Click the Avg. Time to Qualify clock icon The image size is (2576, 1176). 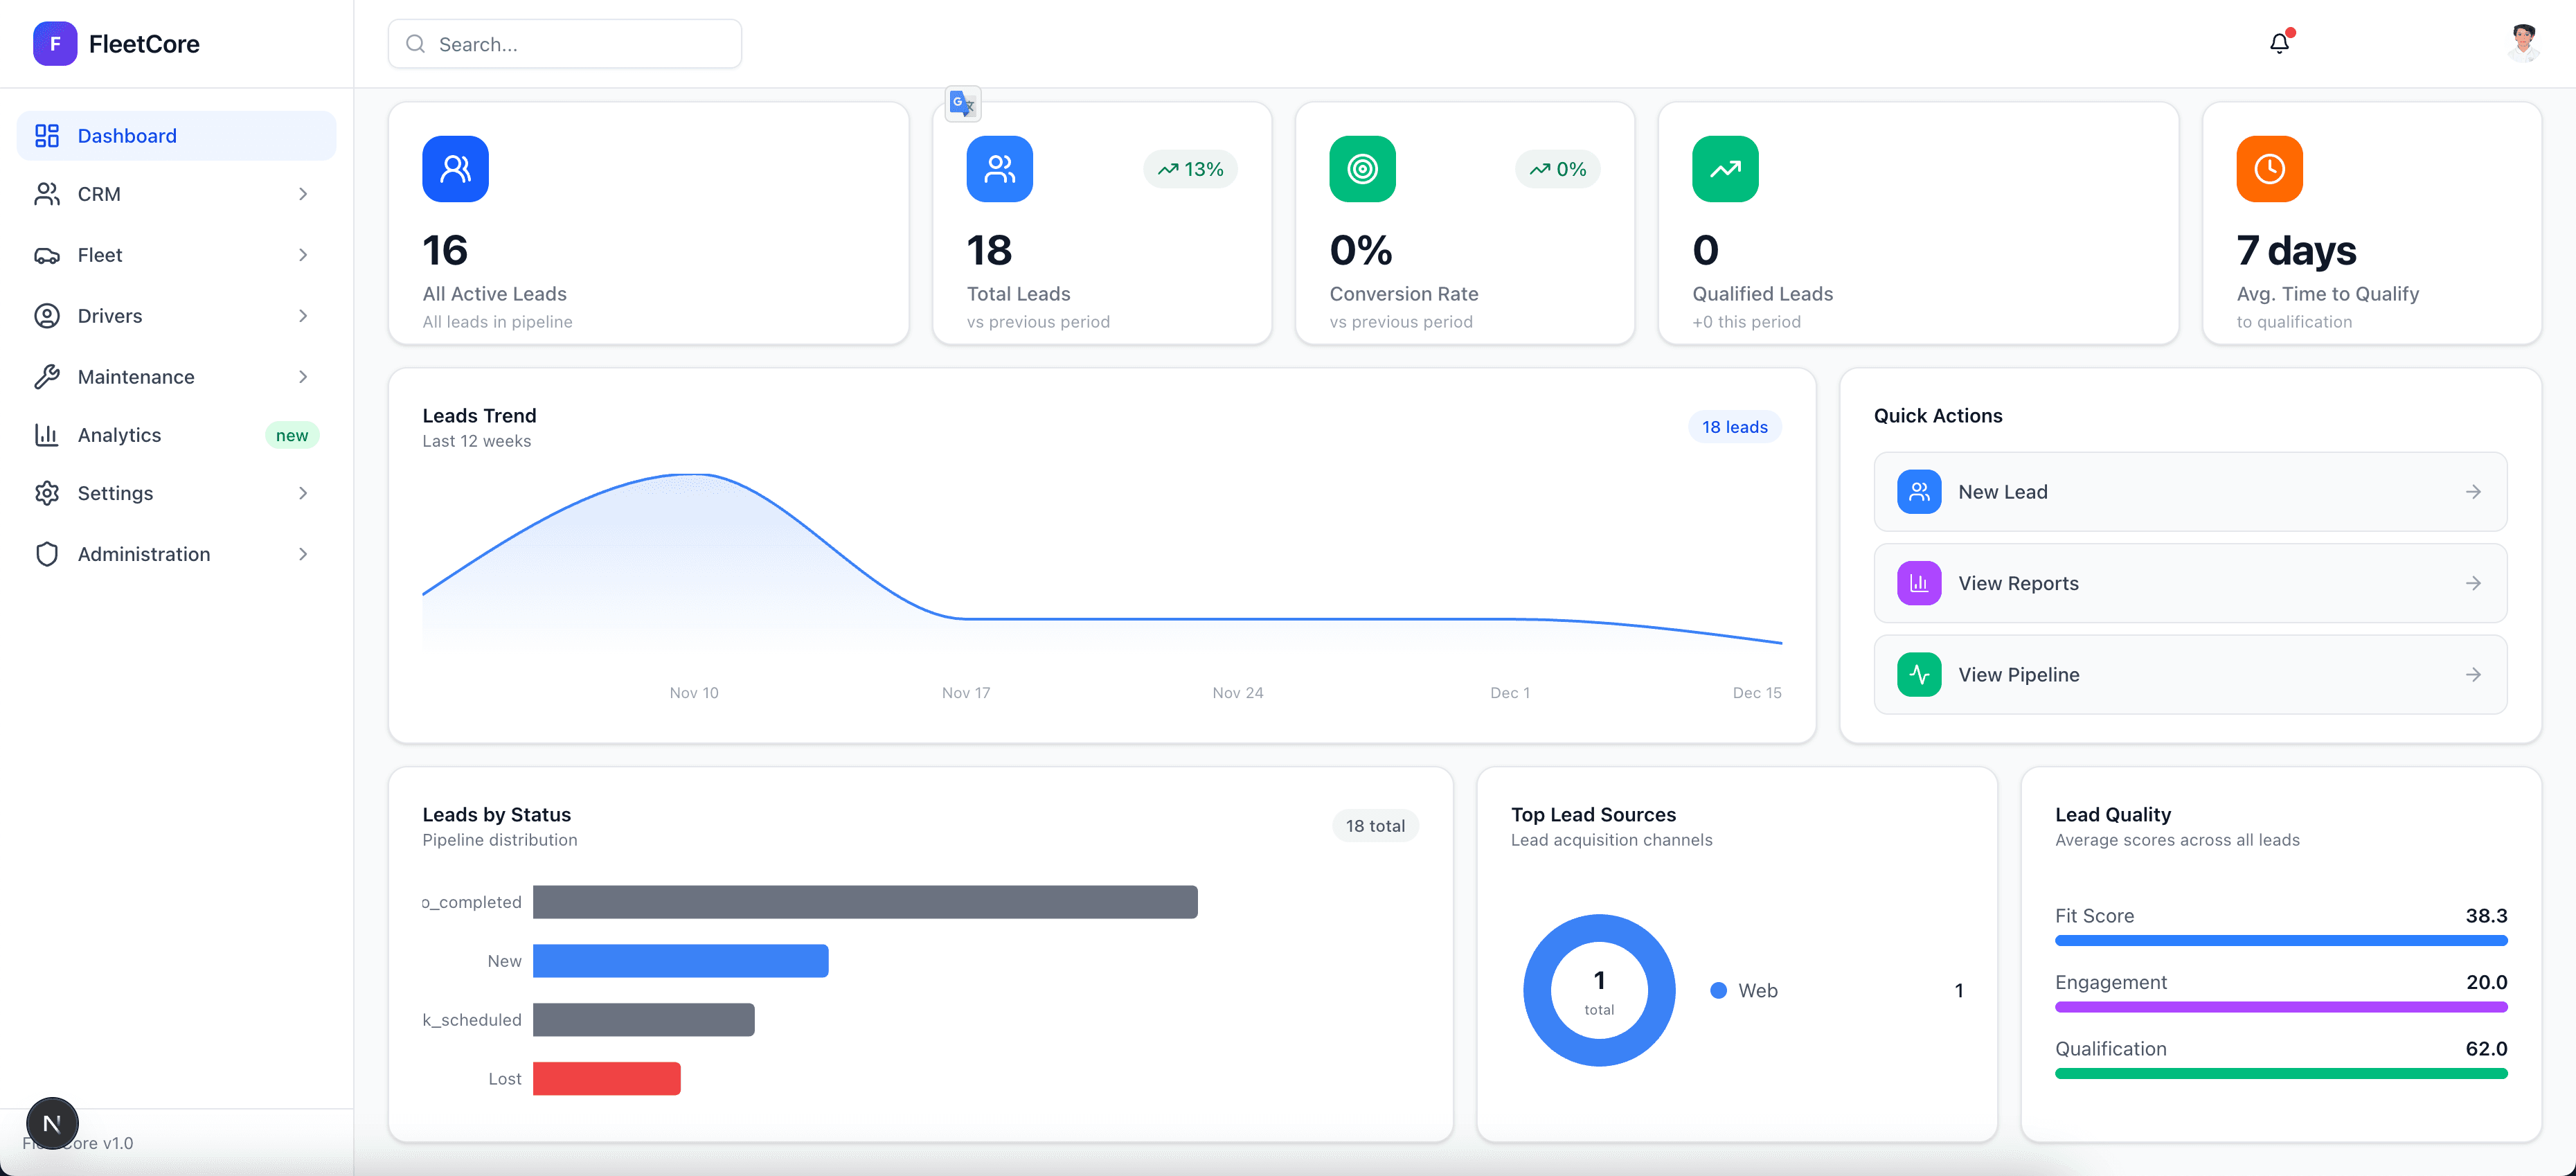pos(2269,169)
